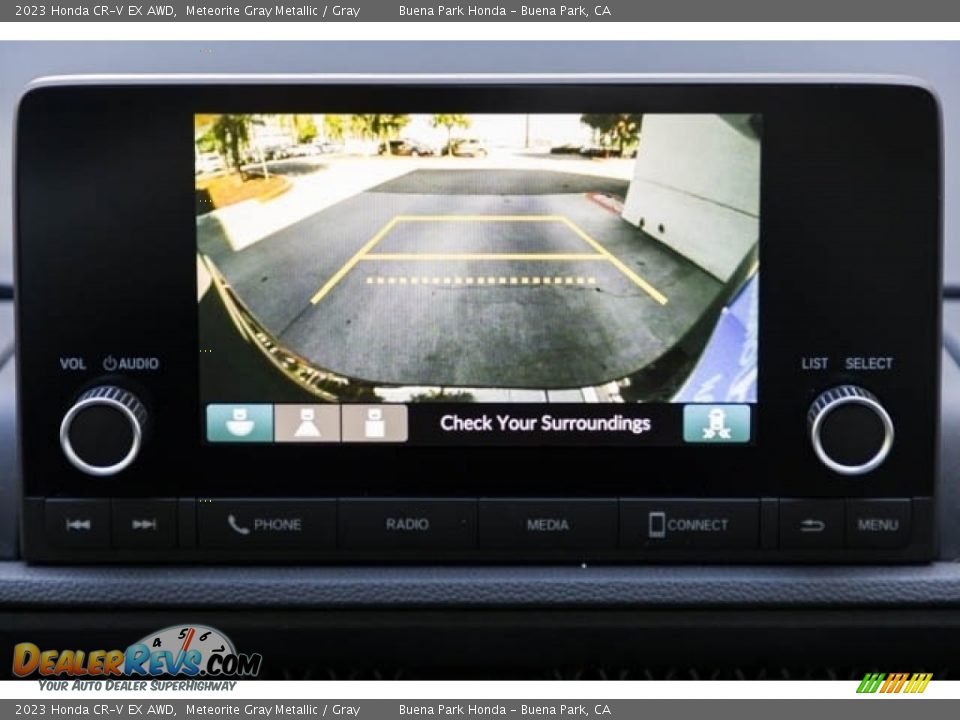Click Buena Park Honda in bottom caption
960x720 pixels.
[452, 710]
